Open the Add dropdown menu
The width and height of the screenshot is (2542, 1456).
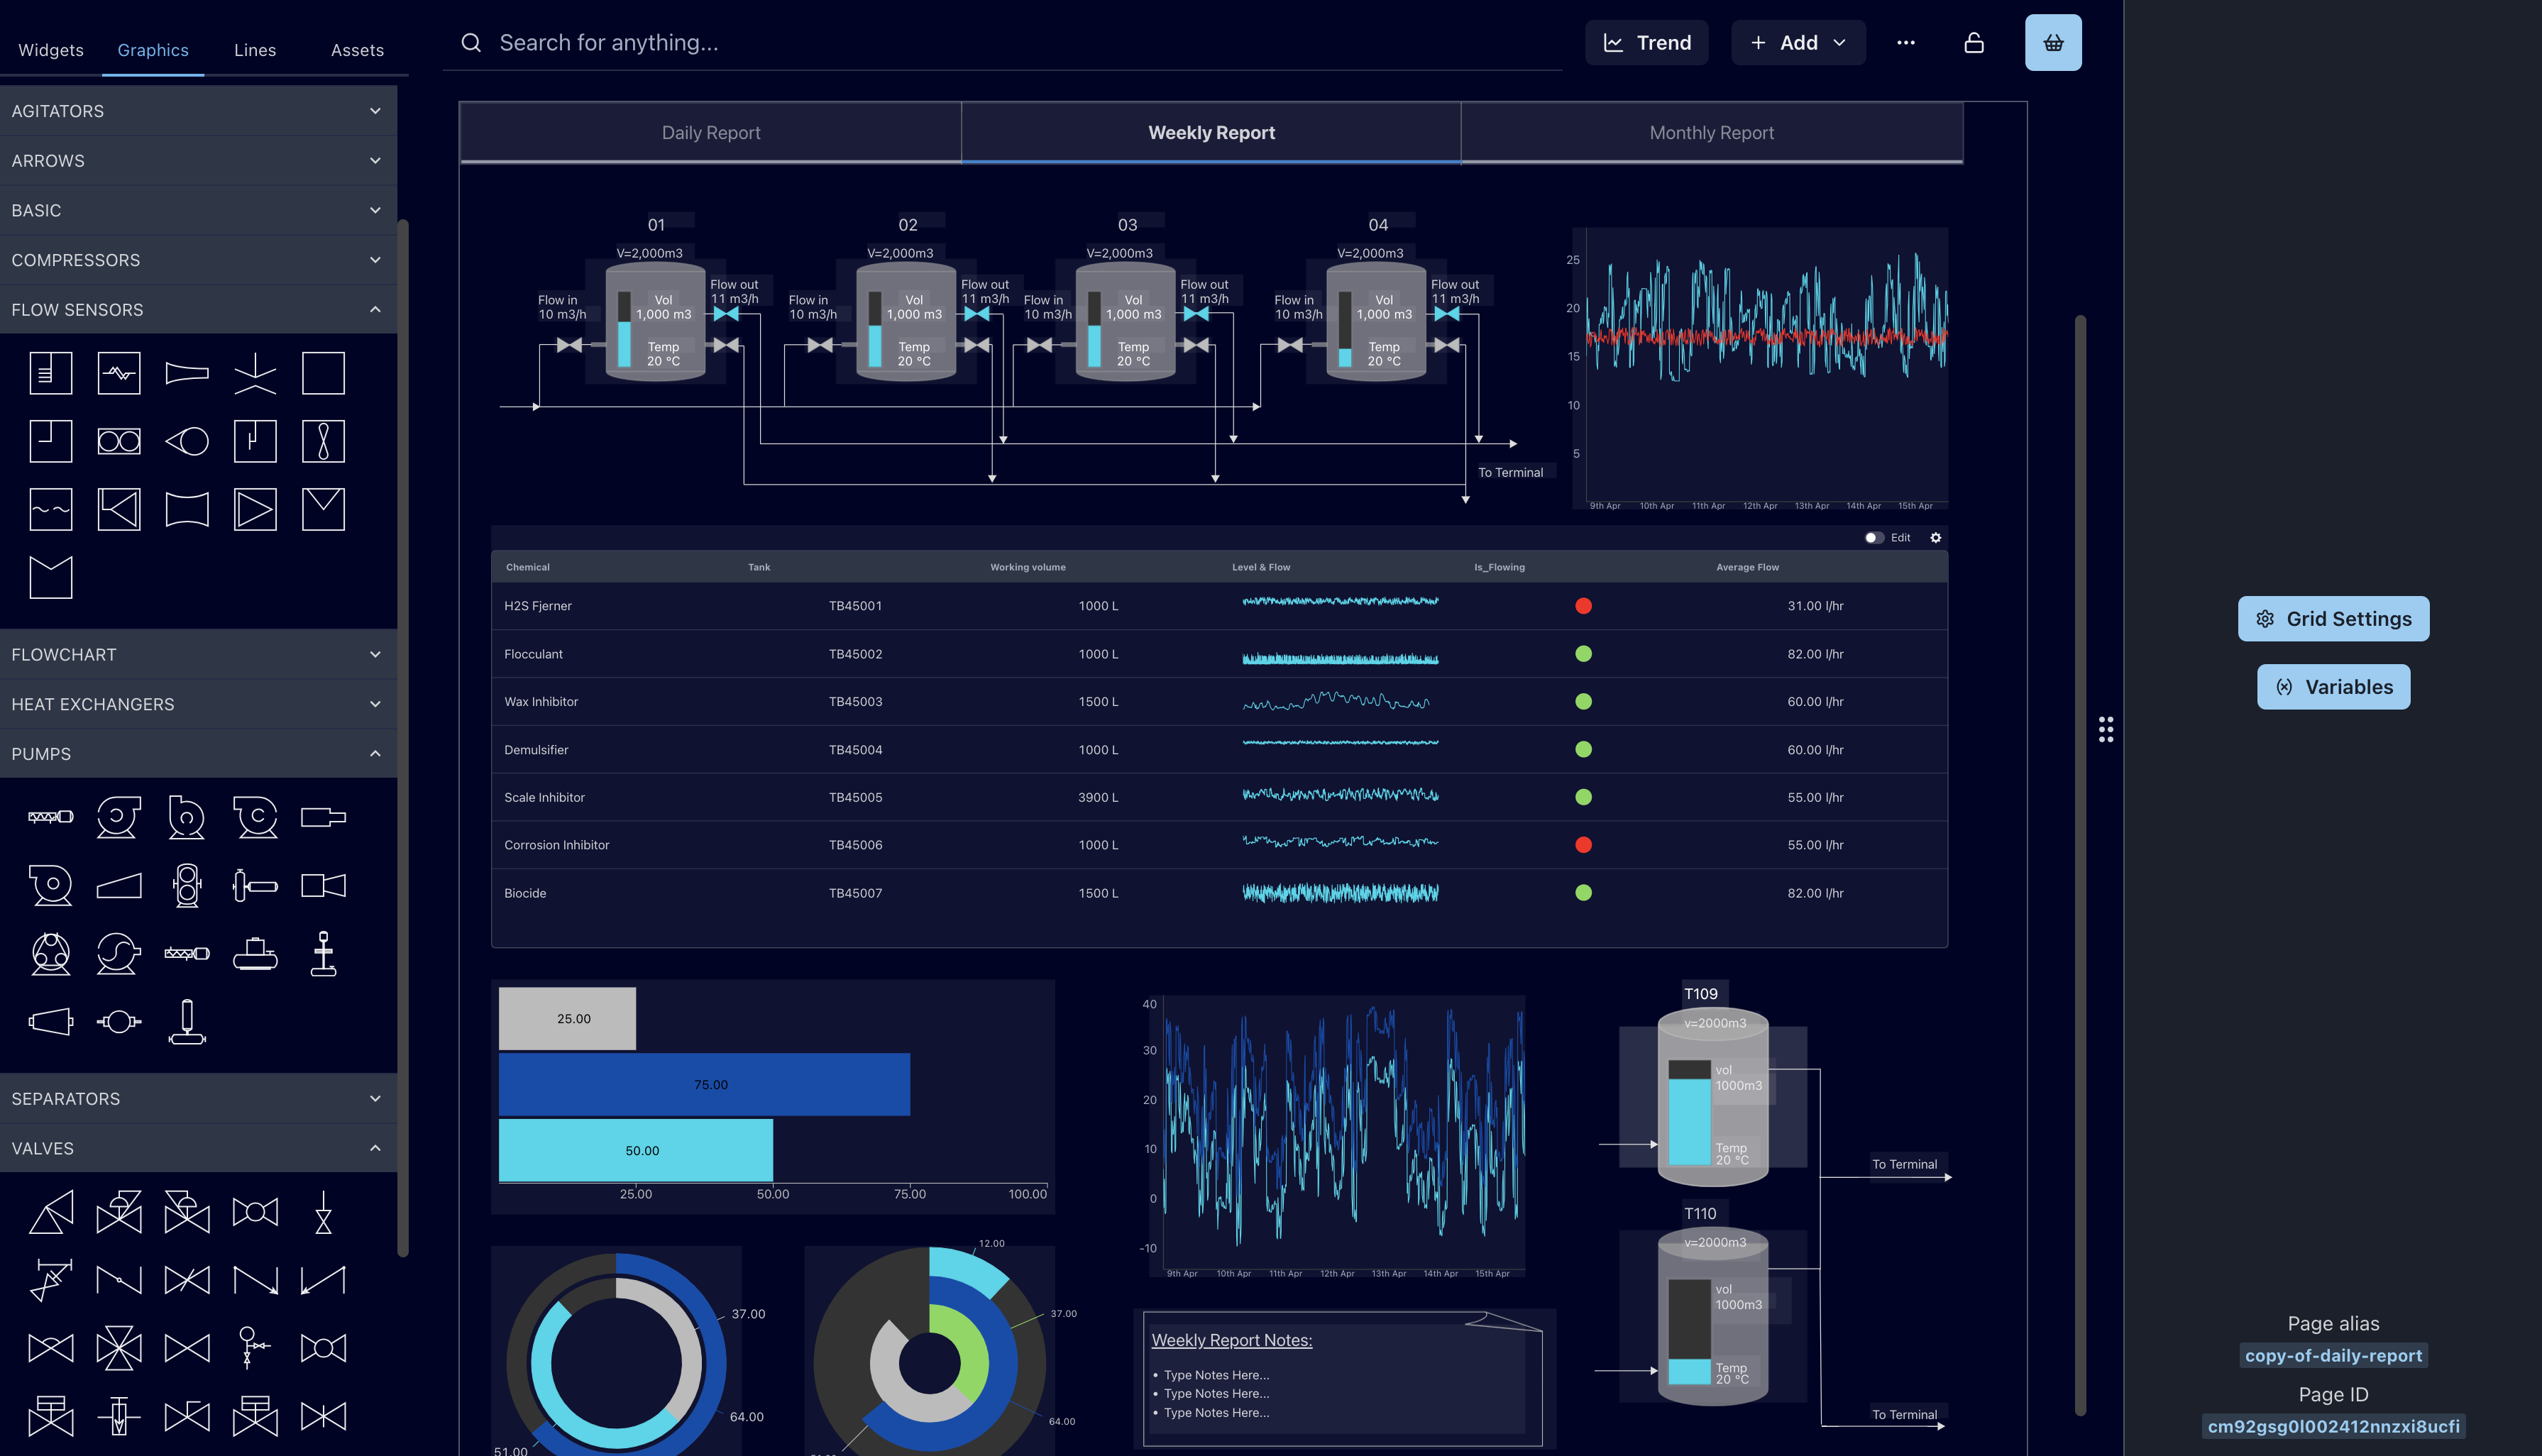(x=1798, y=43)
